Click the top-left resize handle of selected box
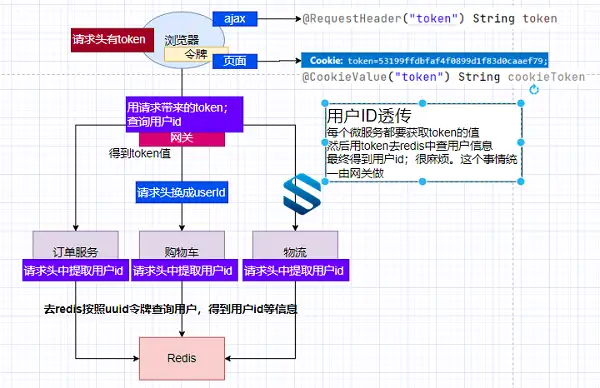 click(x=325, y=103)
